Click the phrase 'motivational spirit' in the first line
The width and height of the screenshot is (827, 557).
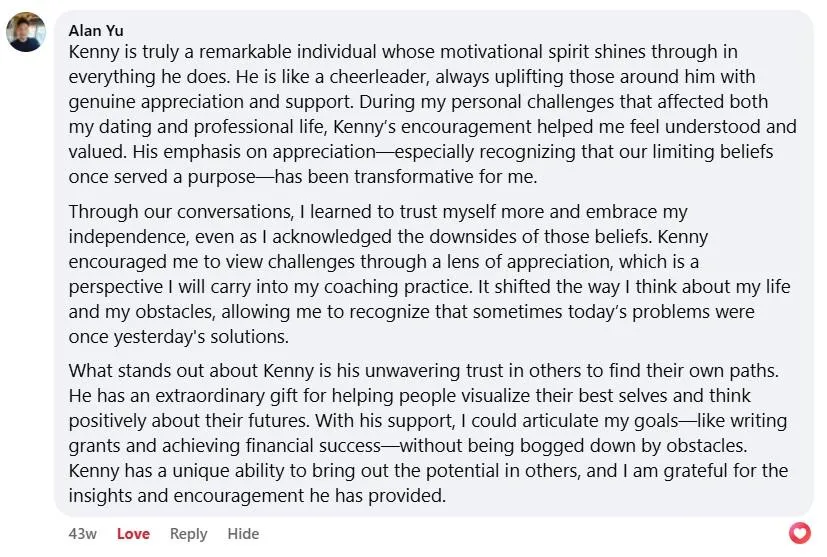[x=514, y=52]
